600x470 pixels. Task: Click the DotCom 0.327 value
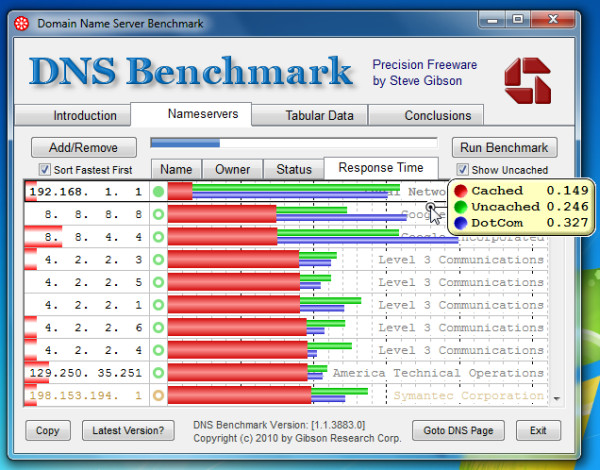pos(567,222)
